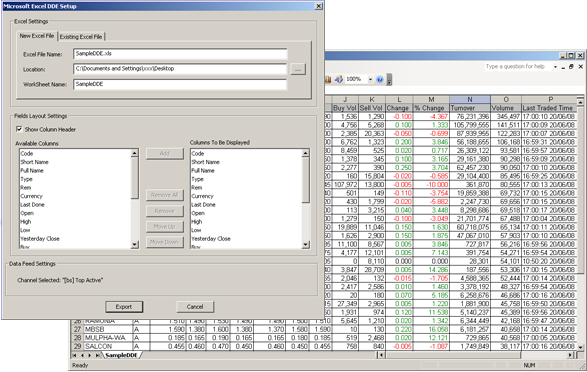Viewport: 587px width, 372px height.
Task: Click the Last Traded Time header cell
Action: tap(549, 108)
